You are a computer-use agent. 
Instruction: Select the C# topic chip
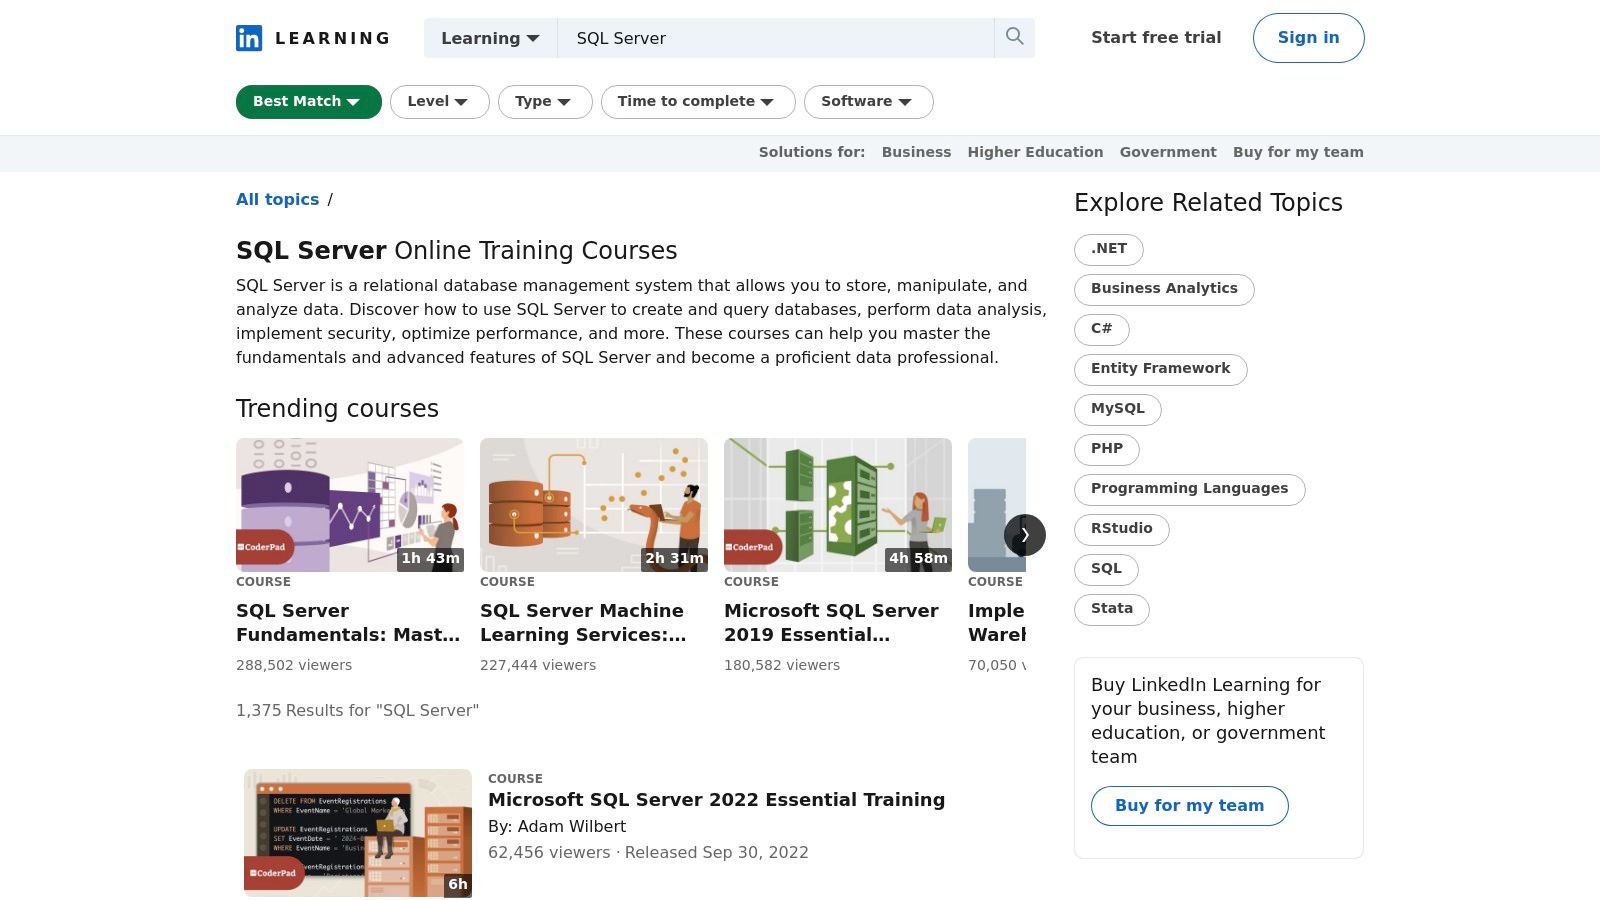pyautogui.click(x=1102, y=329)
